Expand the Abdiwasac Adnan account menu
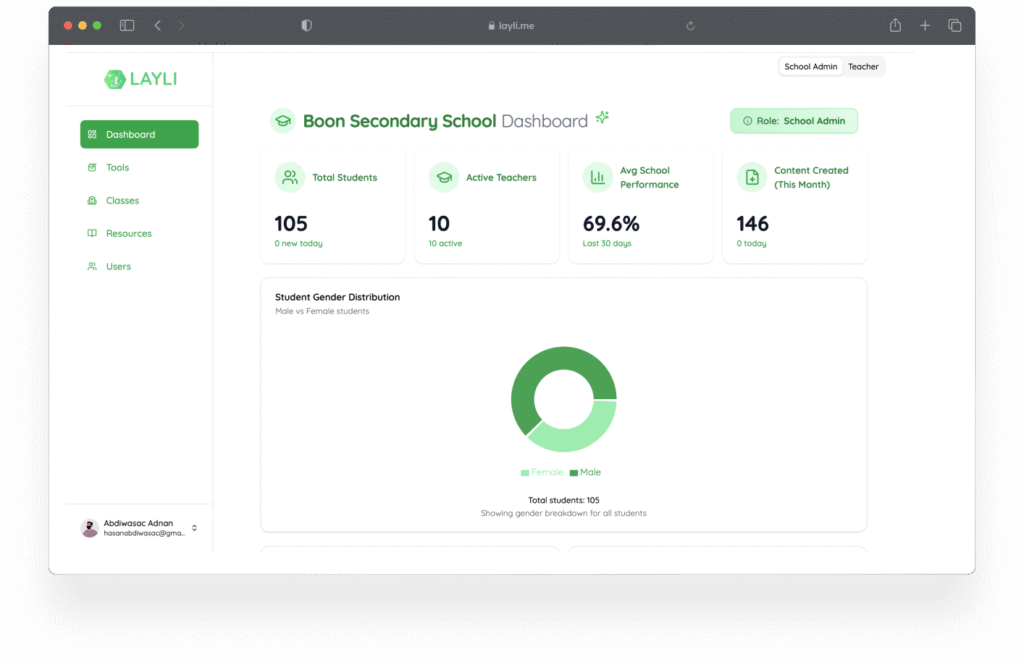Screen dimensions: 1024x665 coord(194,528)
